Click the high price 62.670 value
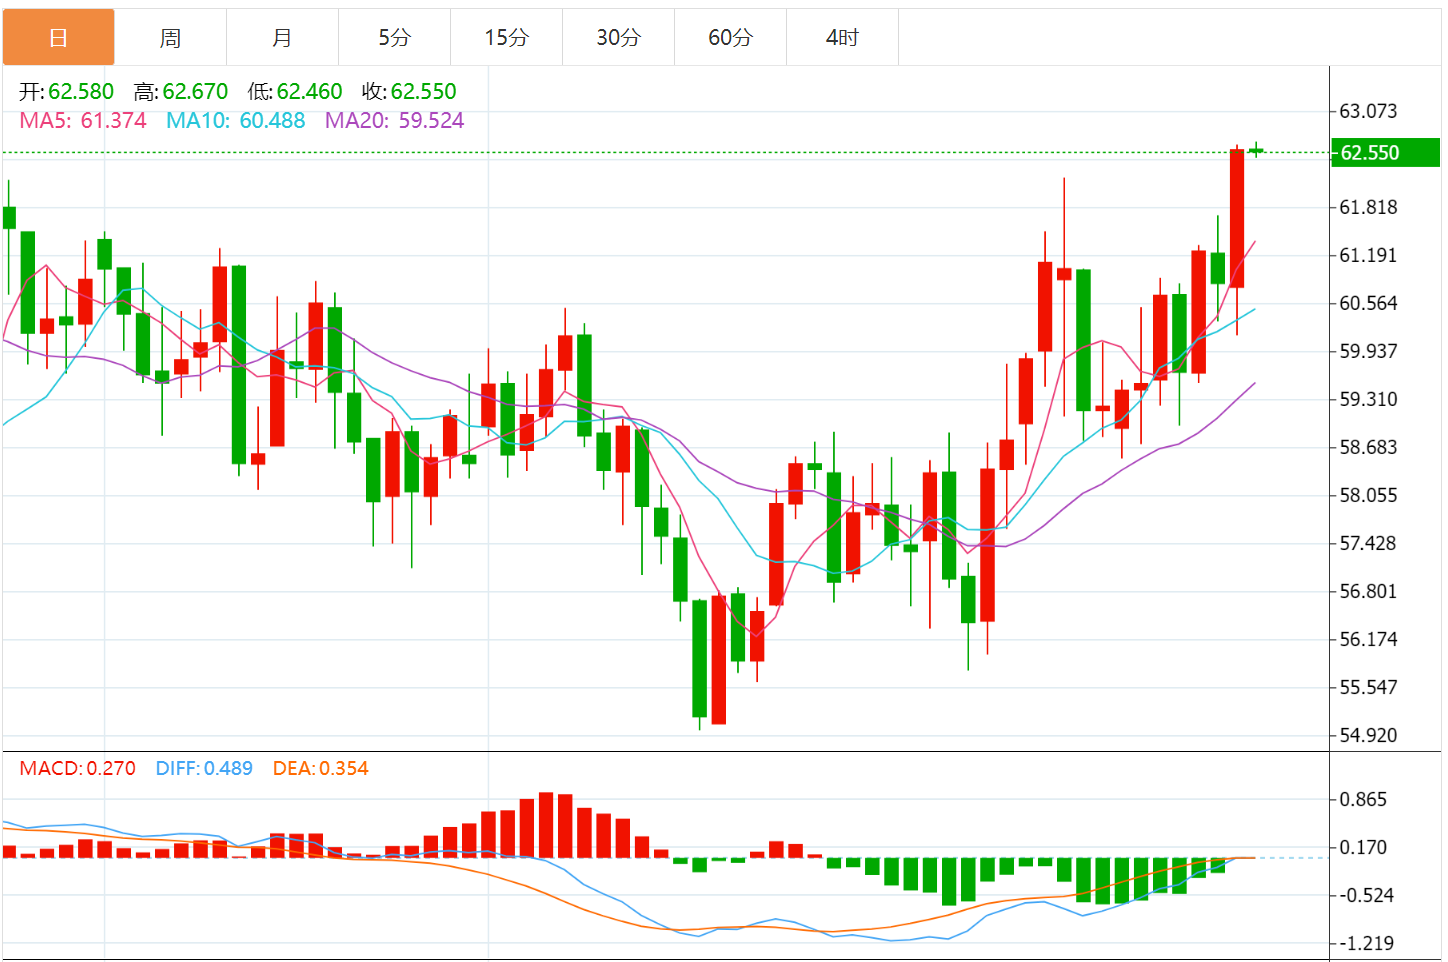The height and width of the screenshot is (962, 1448). [195, 92]
